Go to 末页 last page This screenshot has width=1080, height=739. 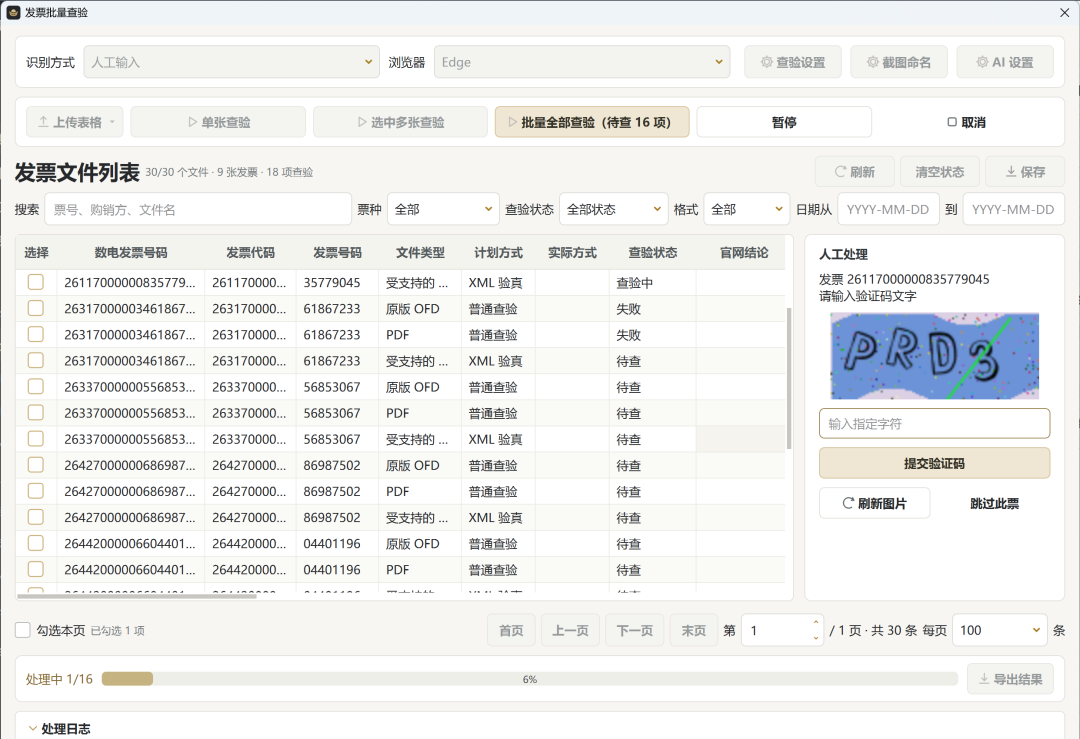tap(694, 630)
